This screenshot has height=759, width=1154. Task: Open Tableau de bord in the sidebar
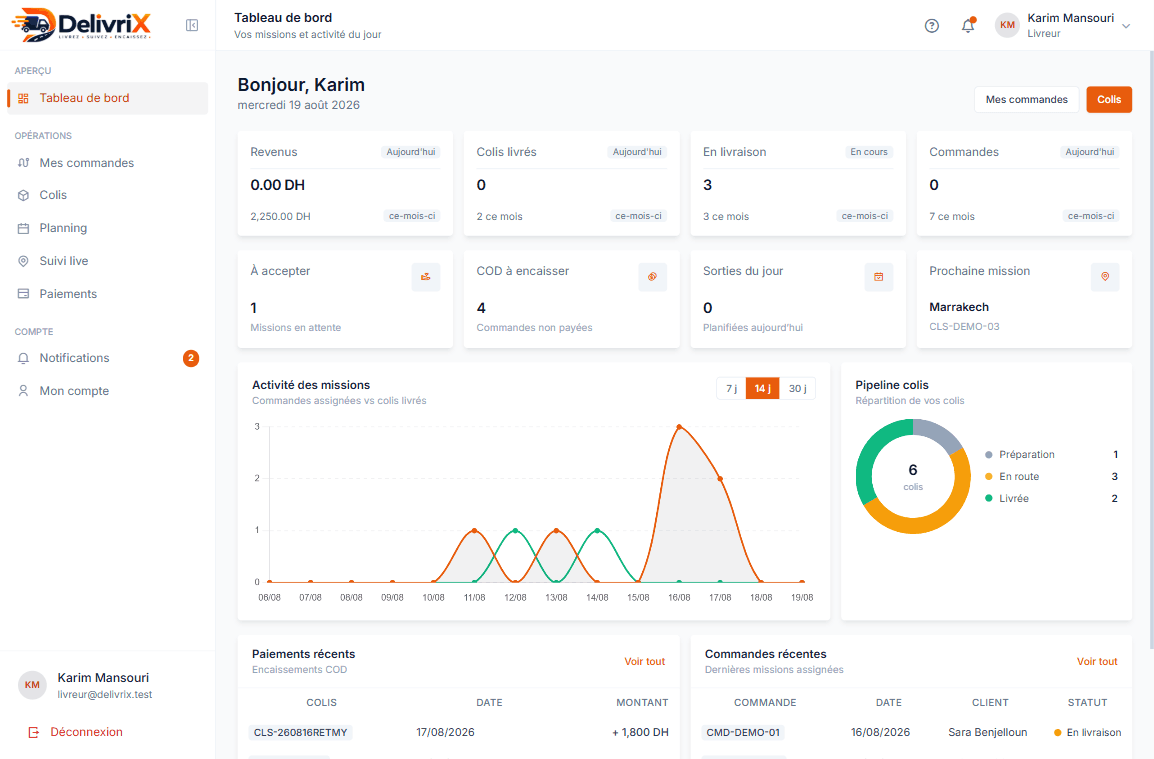(107, 98)
